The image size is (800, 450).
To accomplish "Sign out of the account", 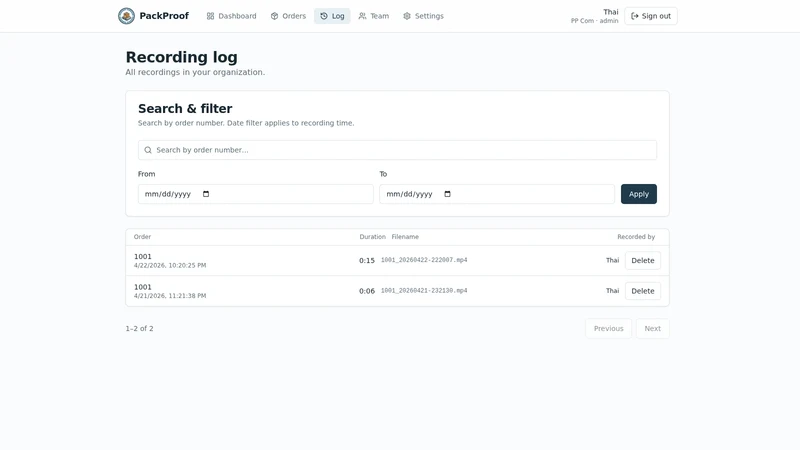I will pyautogui.click(x=651, y=16).
